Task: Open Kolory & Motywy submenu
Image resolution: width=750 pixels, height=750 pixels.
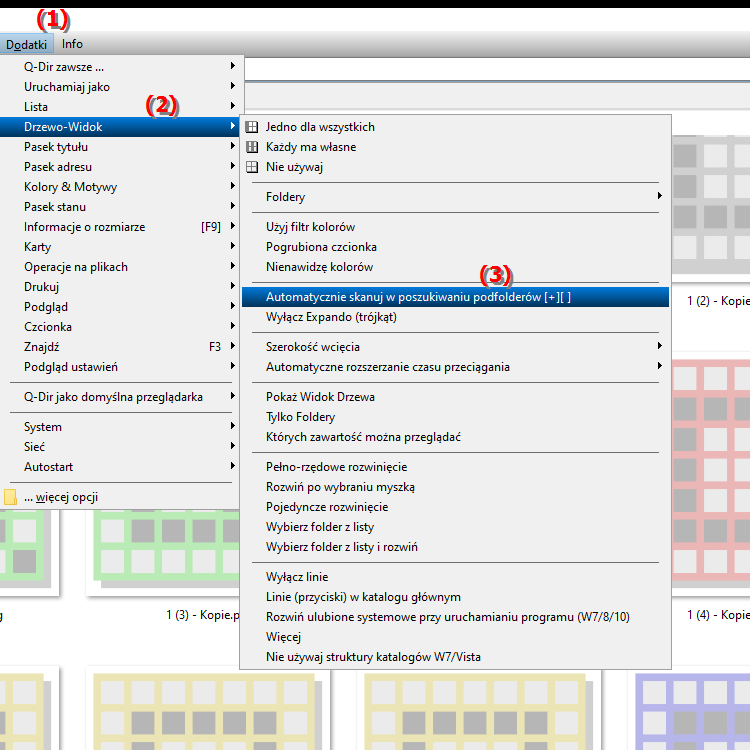Action: 120,187
